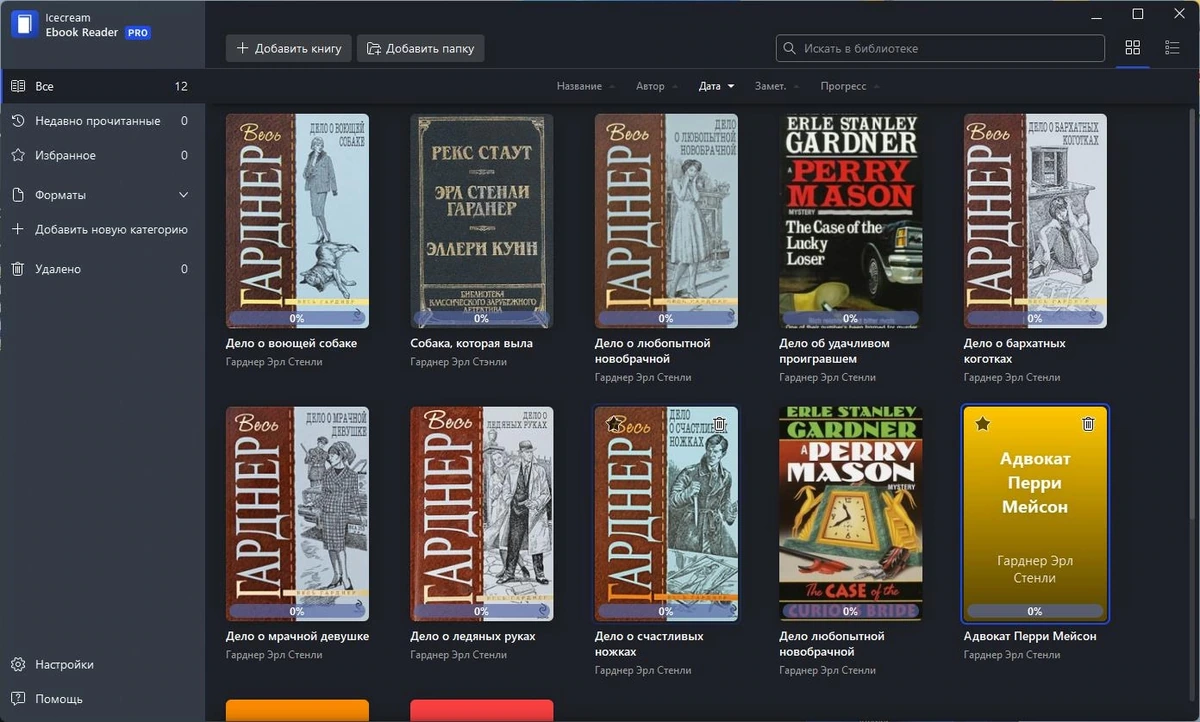Click the Settings gear icon in the sidebar

tap(18, 664)
